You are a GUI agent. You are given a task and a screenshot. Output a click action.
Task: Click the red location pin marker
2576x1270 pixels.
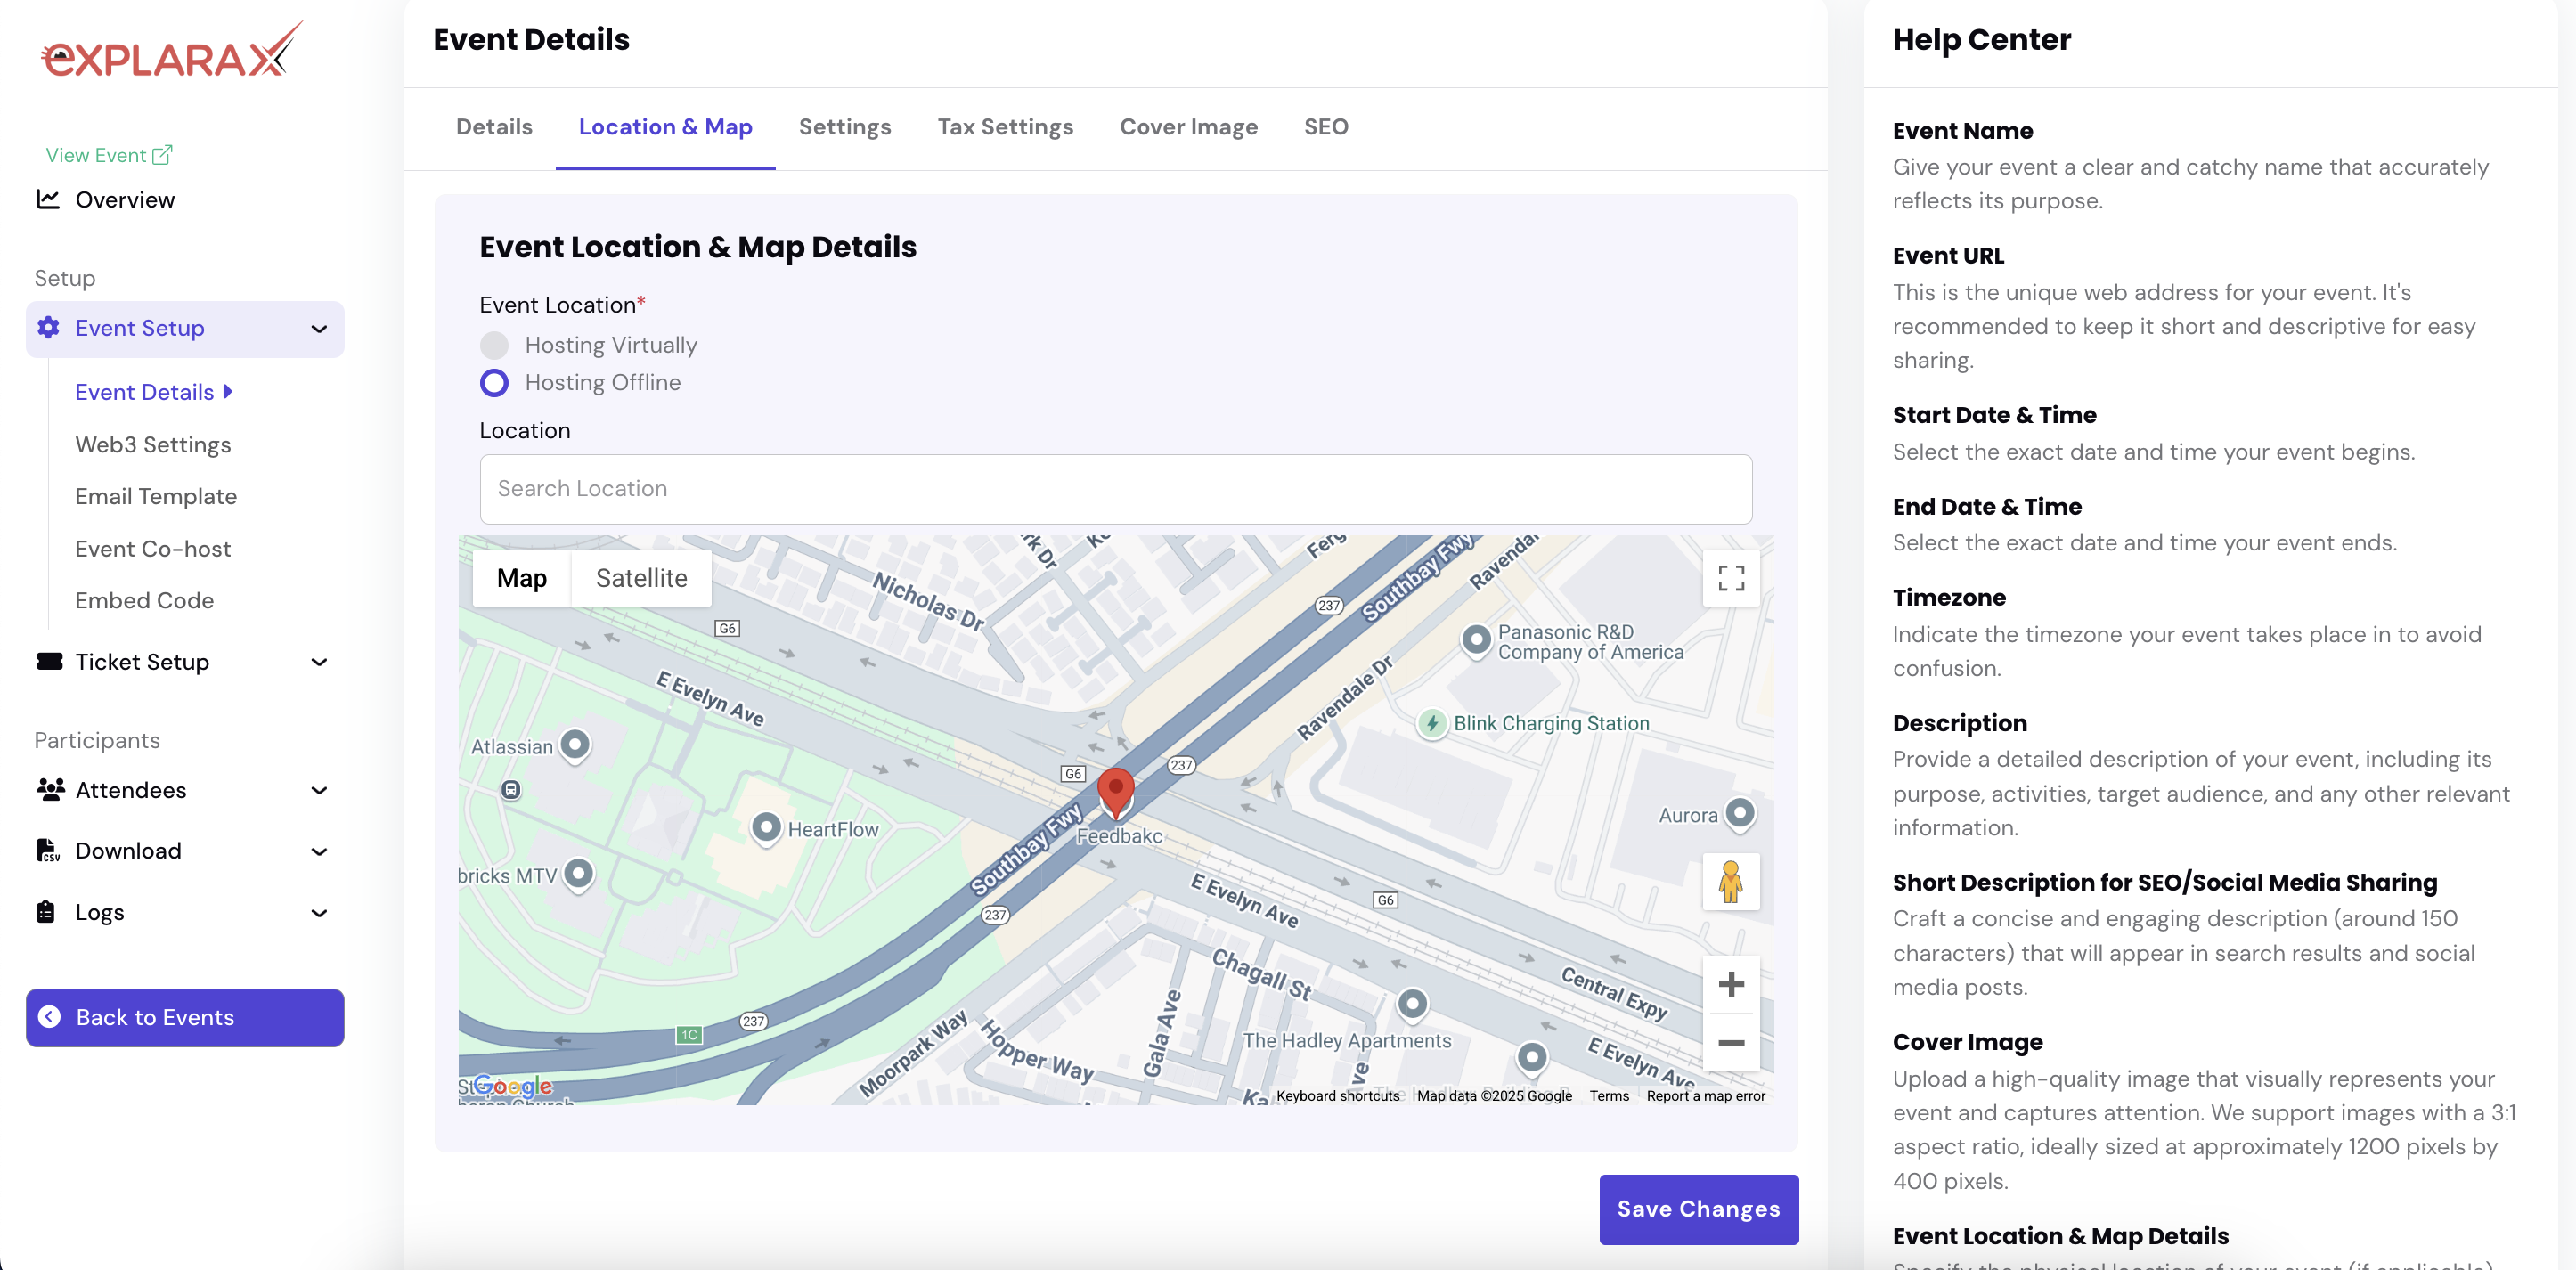click(1115, 791)
